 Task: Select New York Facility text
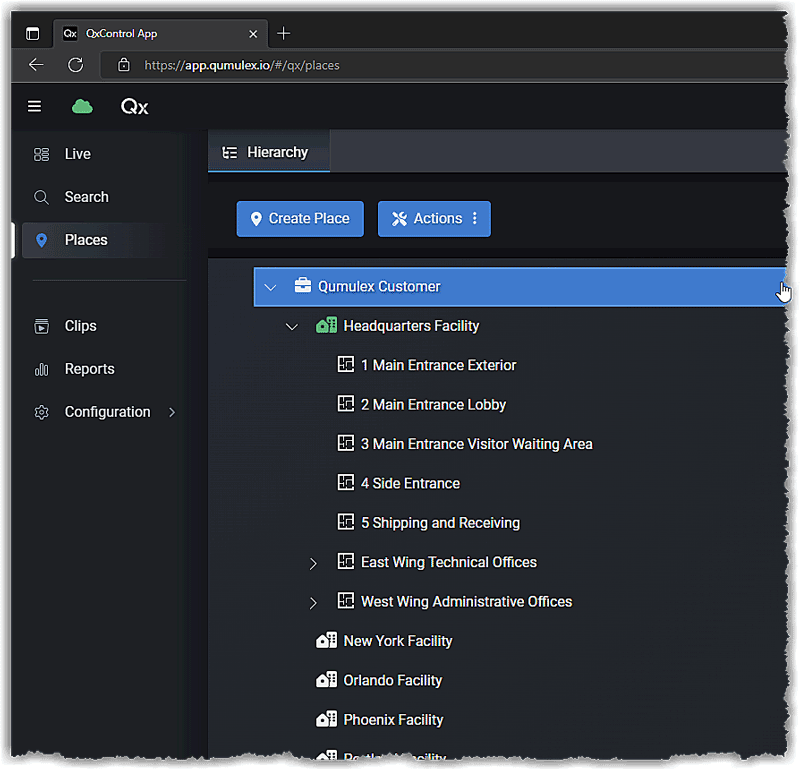[x=398, y=640]
